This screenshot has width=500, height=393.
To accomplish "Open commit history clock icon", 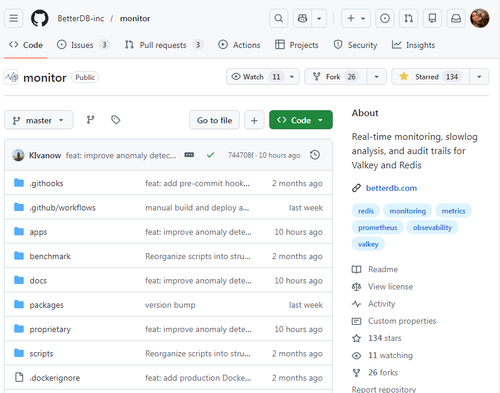I will pyautogui.click(x=315, y=155).
